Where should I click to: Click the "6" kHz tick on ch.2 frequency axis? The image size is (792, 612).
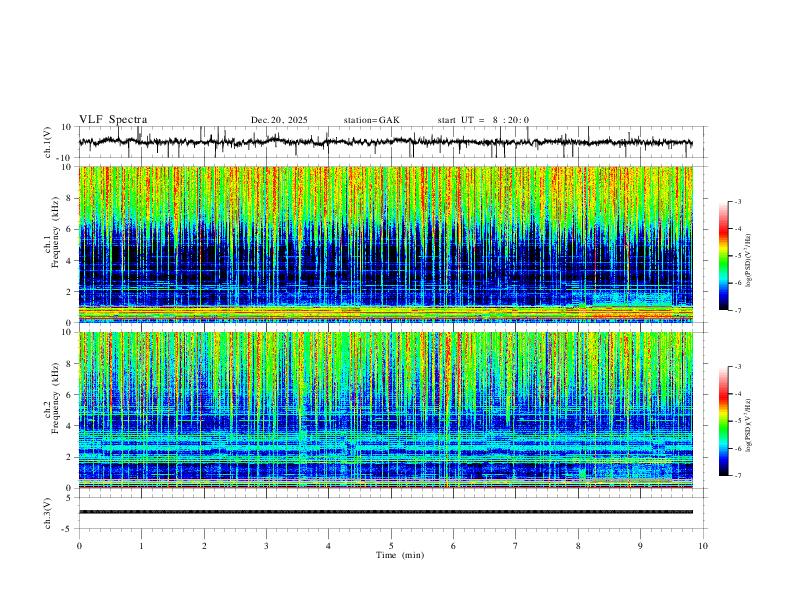(x=70, y=395)
